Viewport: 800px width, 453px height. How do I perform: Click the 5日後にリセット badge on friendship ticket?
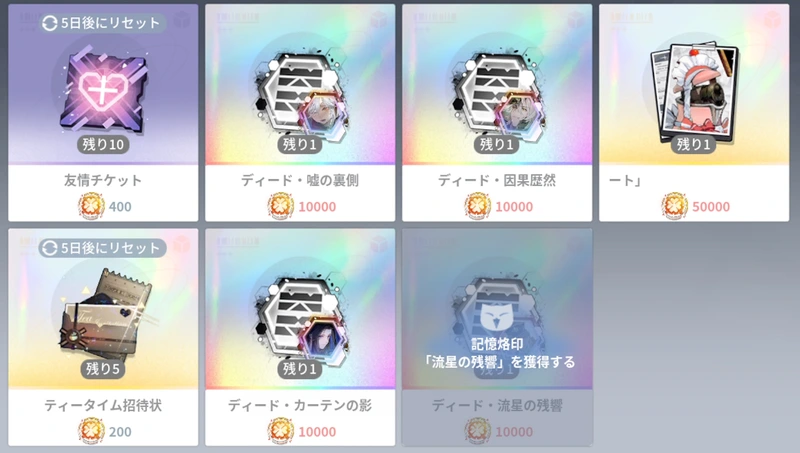(x=103, y=23)
